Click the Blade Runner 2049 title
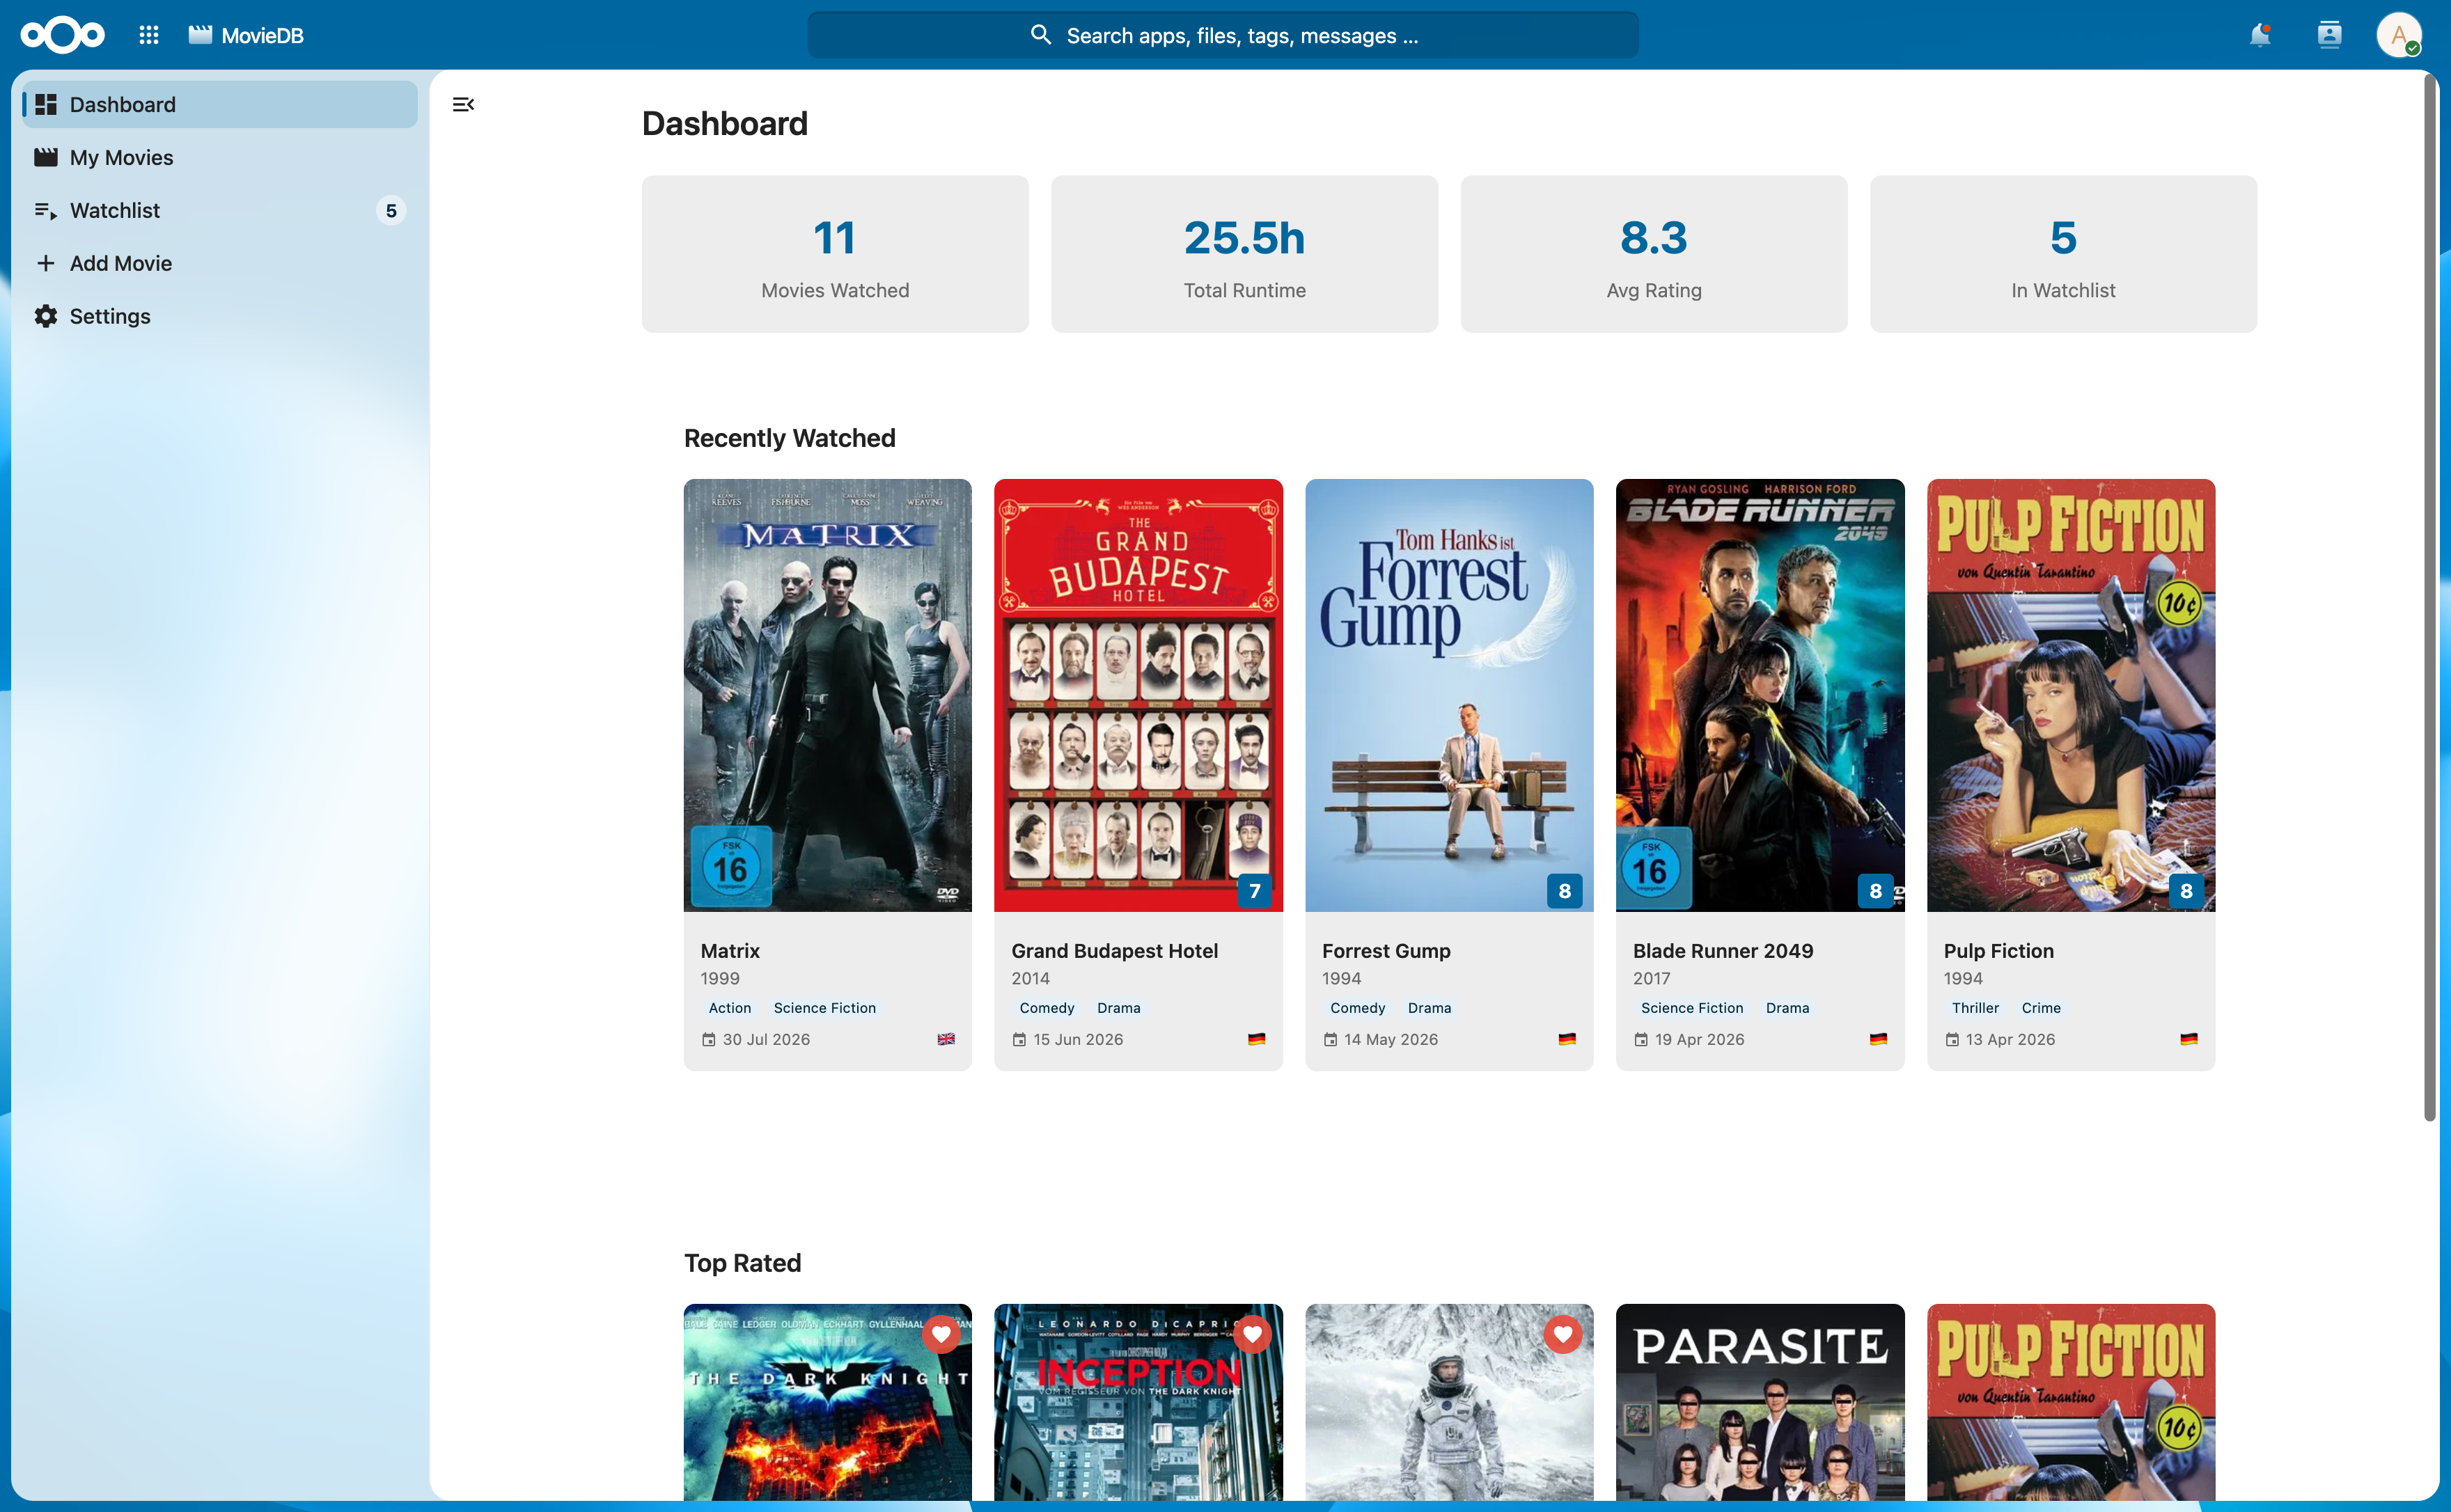This screenshot has width=2451, height=1512. click(x=1723, y=951)
